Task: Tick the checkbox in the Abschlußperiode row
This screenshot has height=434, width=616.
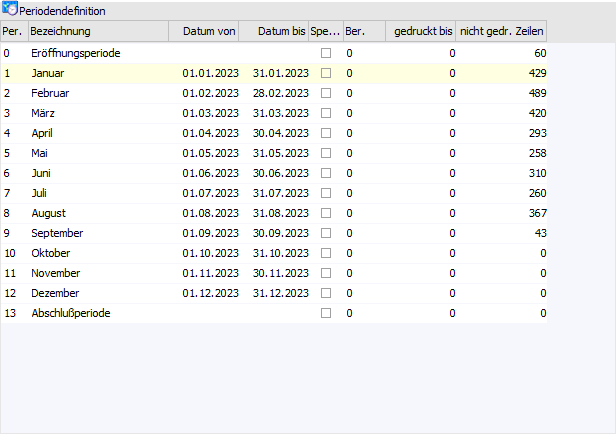Action: (x=326, y=313)
